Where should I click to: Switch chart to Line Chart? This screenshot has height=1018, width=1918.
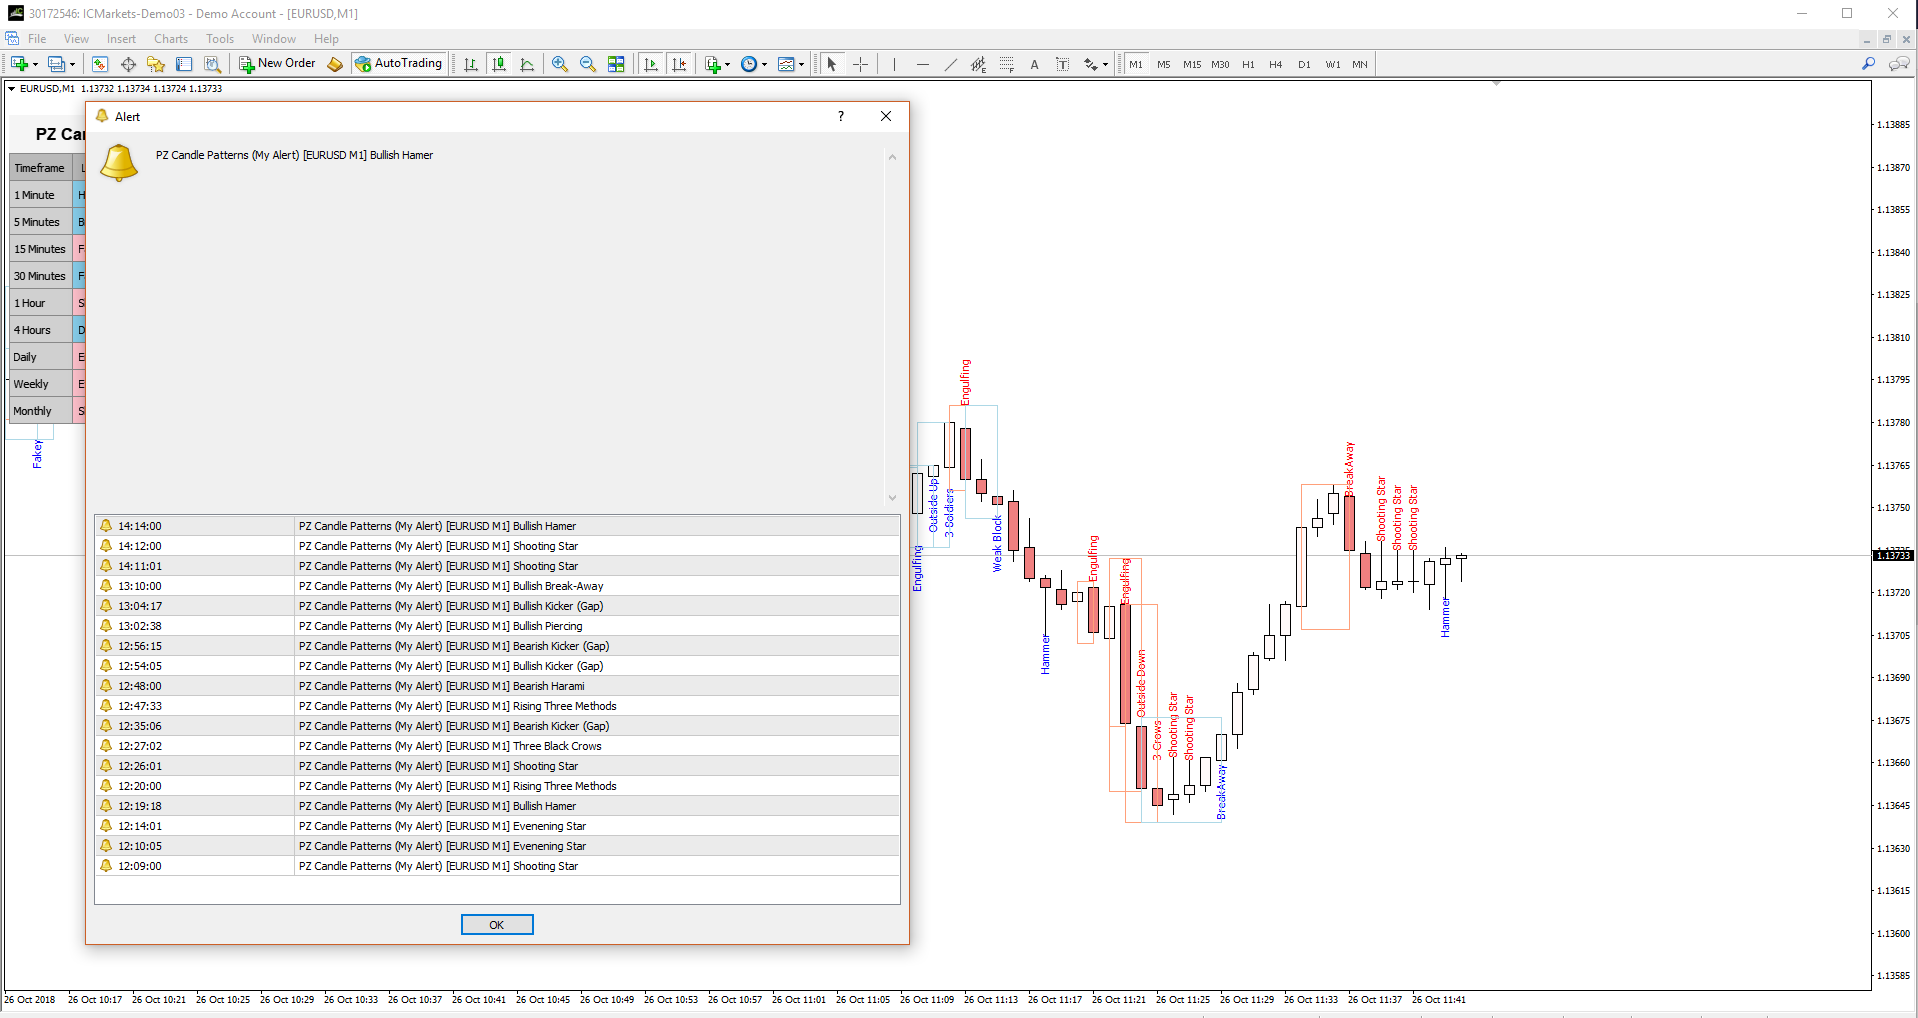click(x=527, y=64)
